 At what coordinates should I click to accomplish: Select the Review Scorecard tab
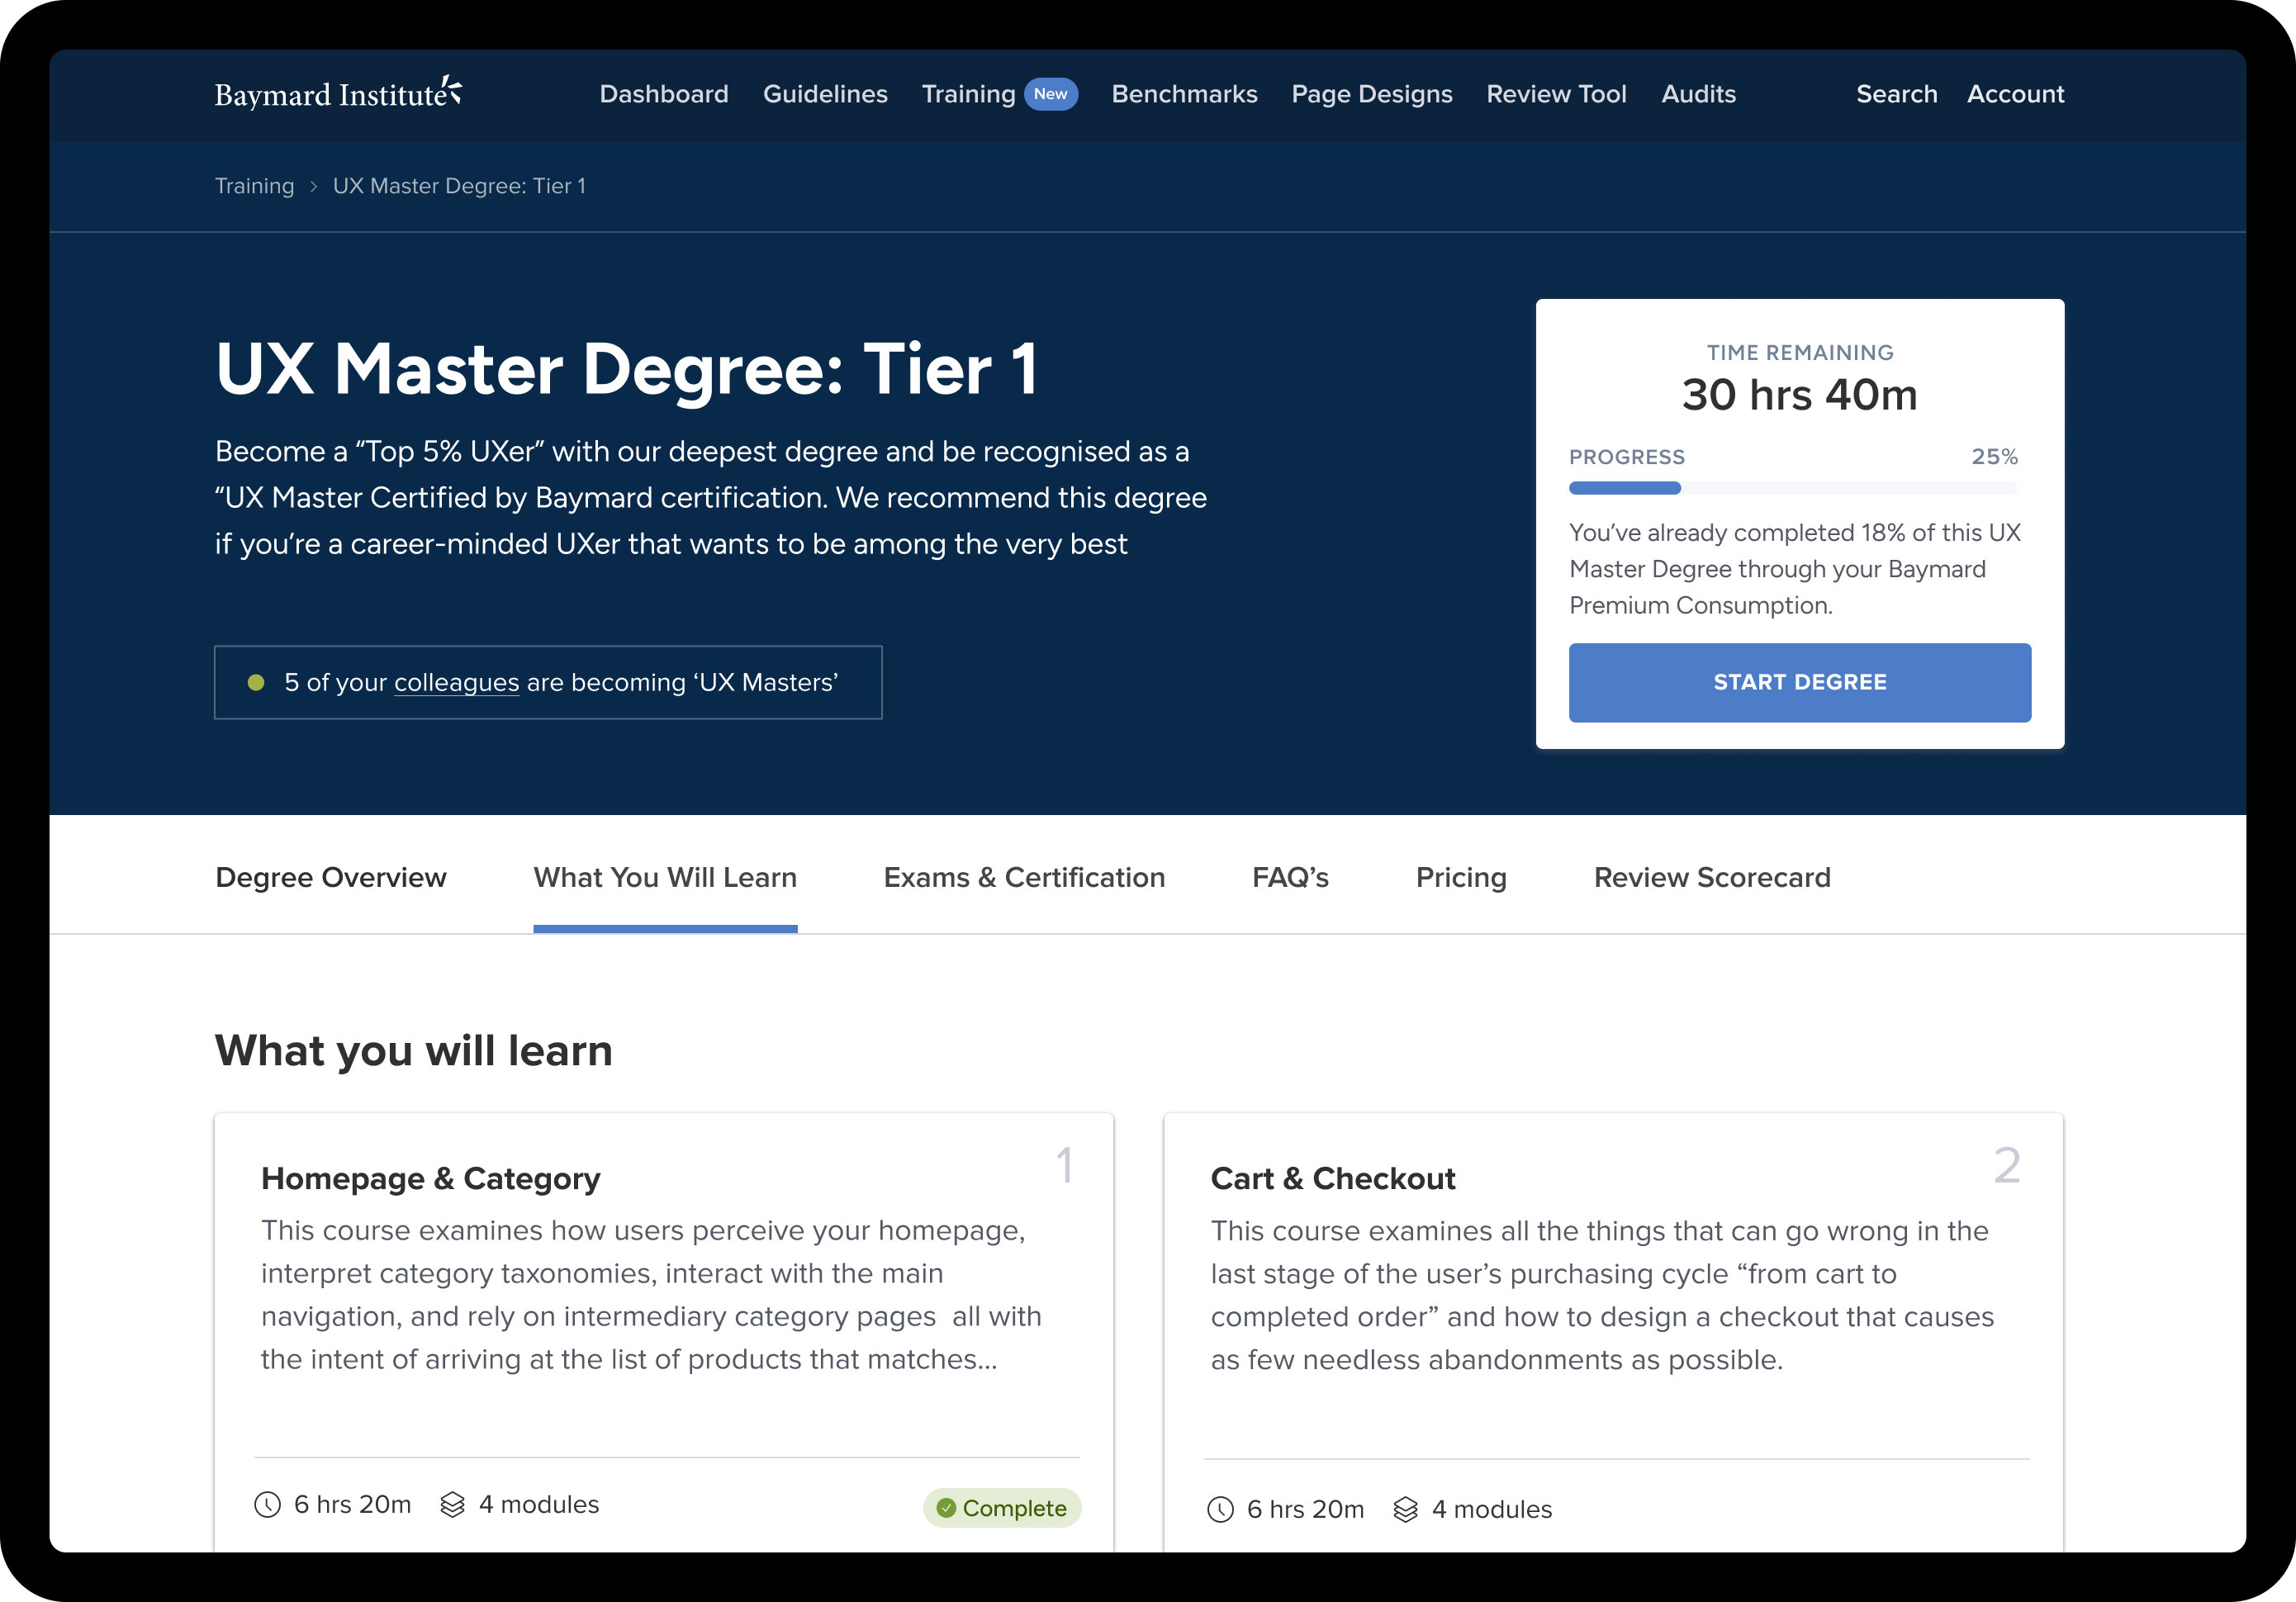tap(1712, 877)
